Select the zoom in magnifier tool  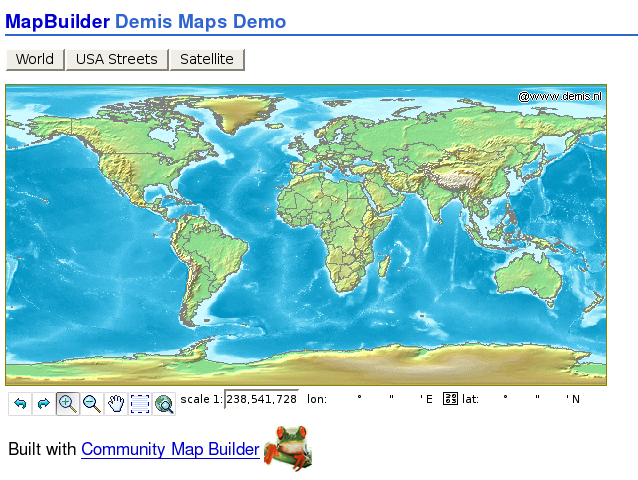tap(68, 404)
